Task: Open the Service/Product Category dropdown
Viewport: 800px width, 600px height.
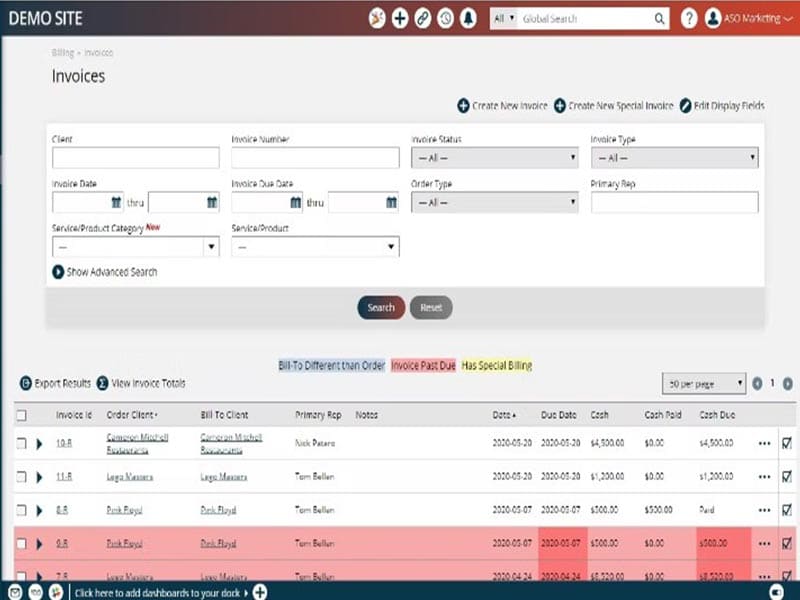Action: coord(136,247)
